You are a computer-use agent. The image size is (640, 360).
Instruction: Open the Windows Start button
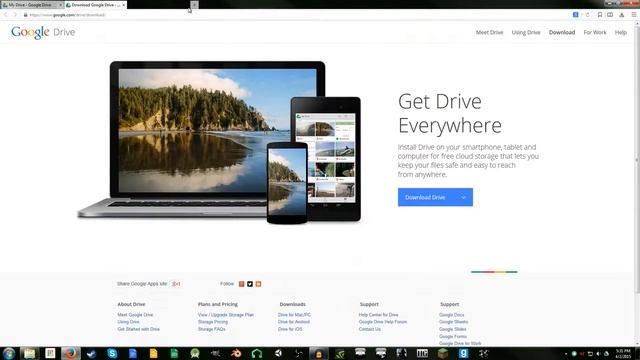[x=9, y=353]
